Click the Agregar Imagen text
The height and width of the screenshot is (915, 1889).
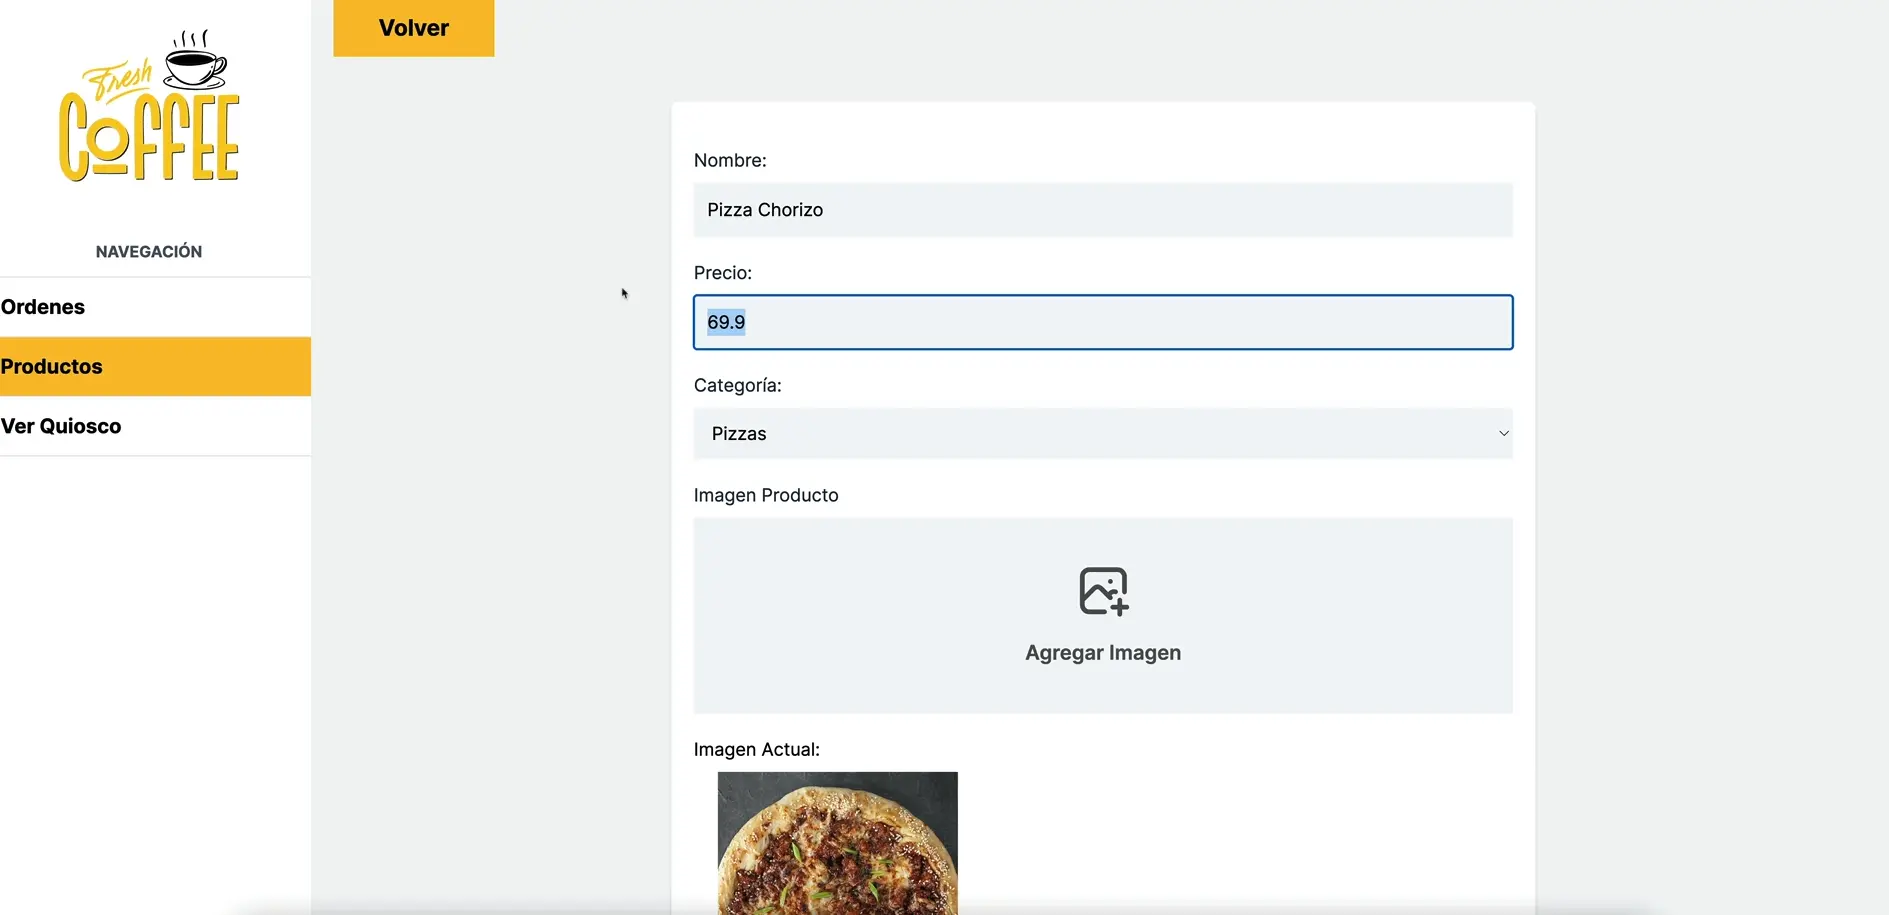pos(1103,653)
